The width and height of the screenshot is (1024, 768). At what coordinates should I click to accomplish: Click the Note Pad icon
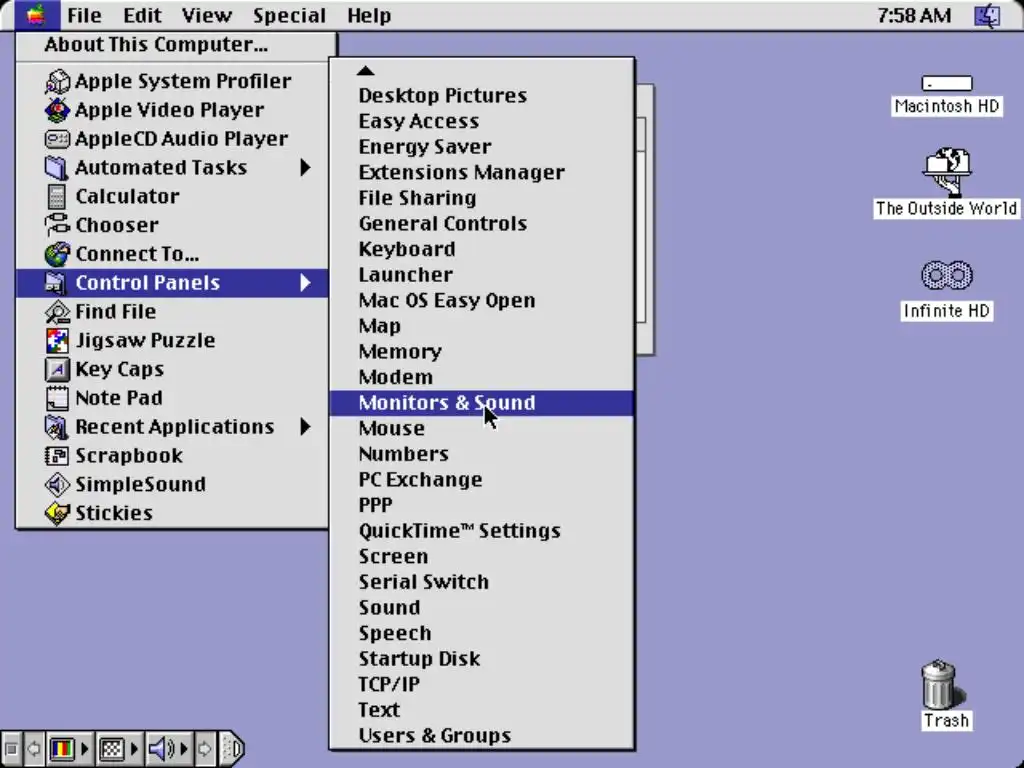(x=57, y=398)
